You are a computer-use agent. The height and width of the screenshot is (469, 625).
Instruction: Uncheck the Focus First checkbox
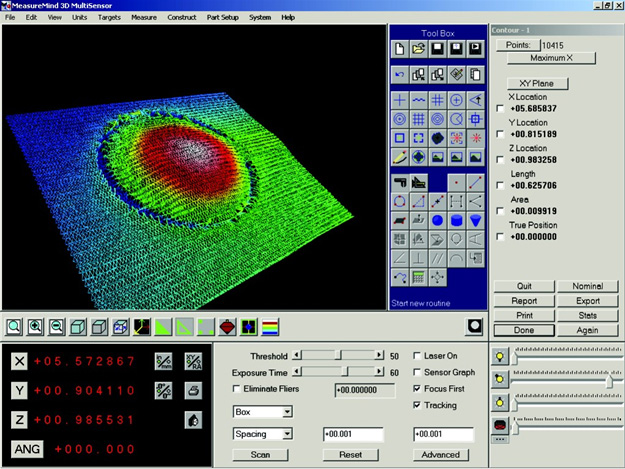[419, 388]
